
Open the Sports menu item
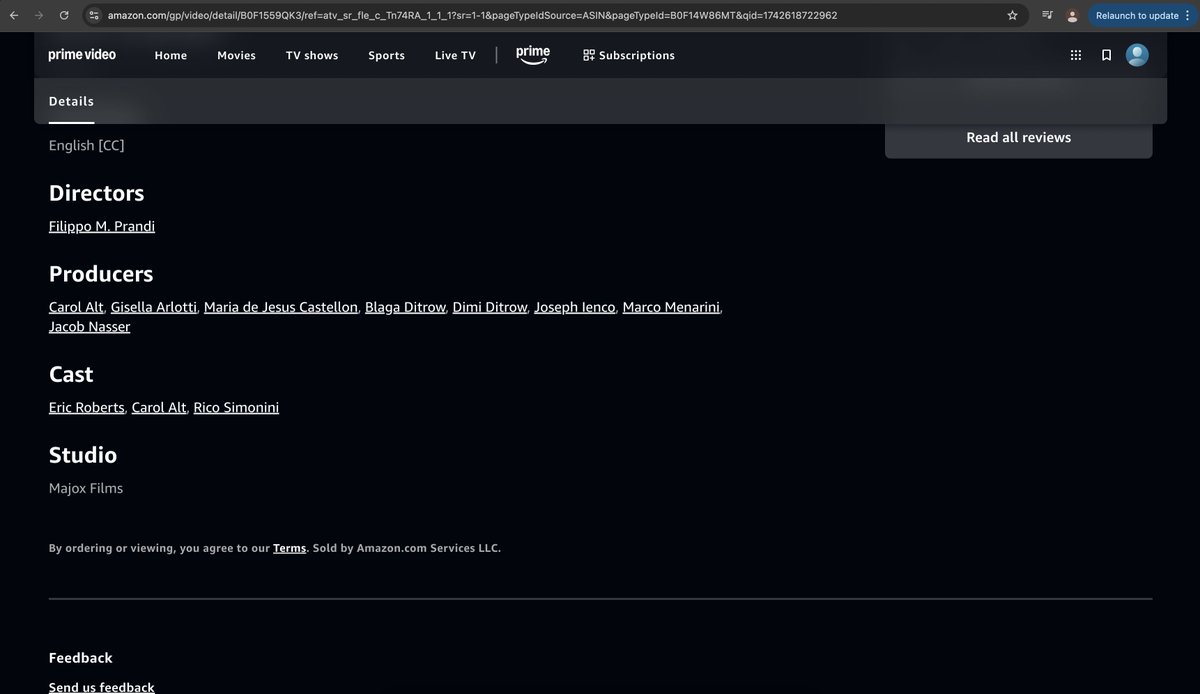(x=386, y=55)
